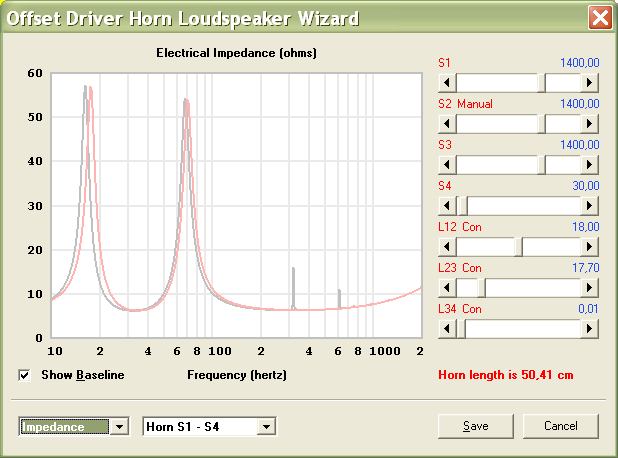Click the L12 Con label

[x=460, y=227]
